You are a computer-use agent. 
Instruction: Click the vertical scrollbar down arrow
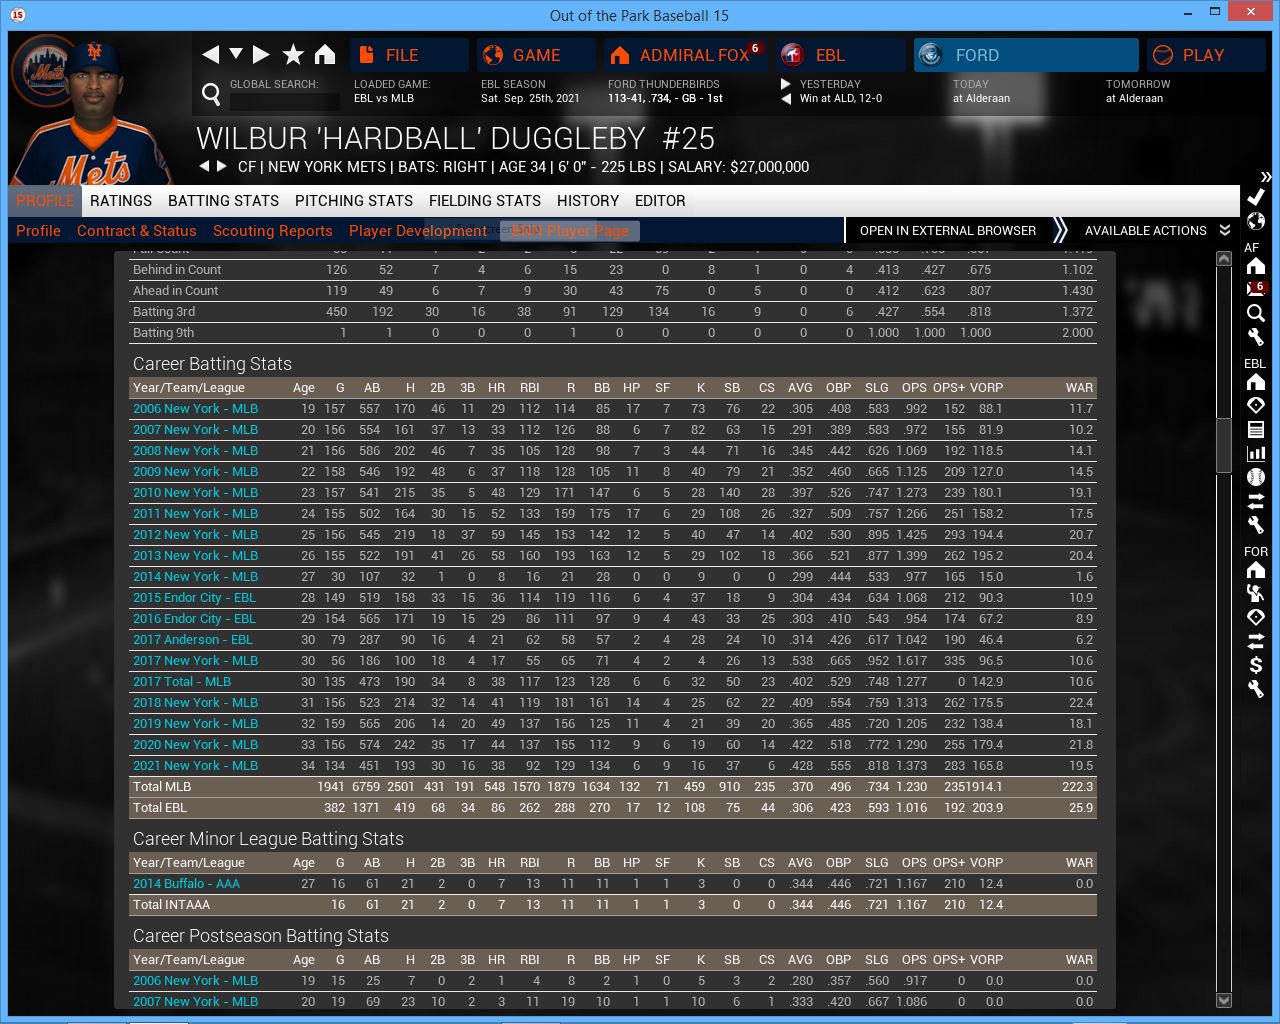(1224, 1000)
